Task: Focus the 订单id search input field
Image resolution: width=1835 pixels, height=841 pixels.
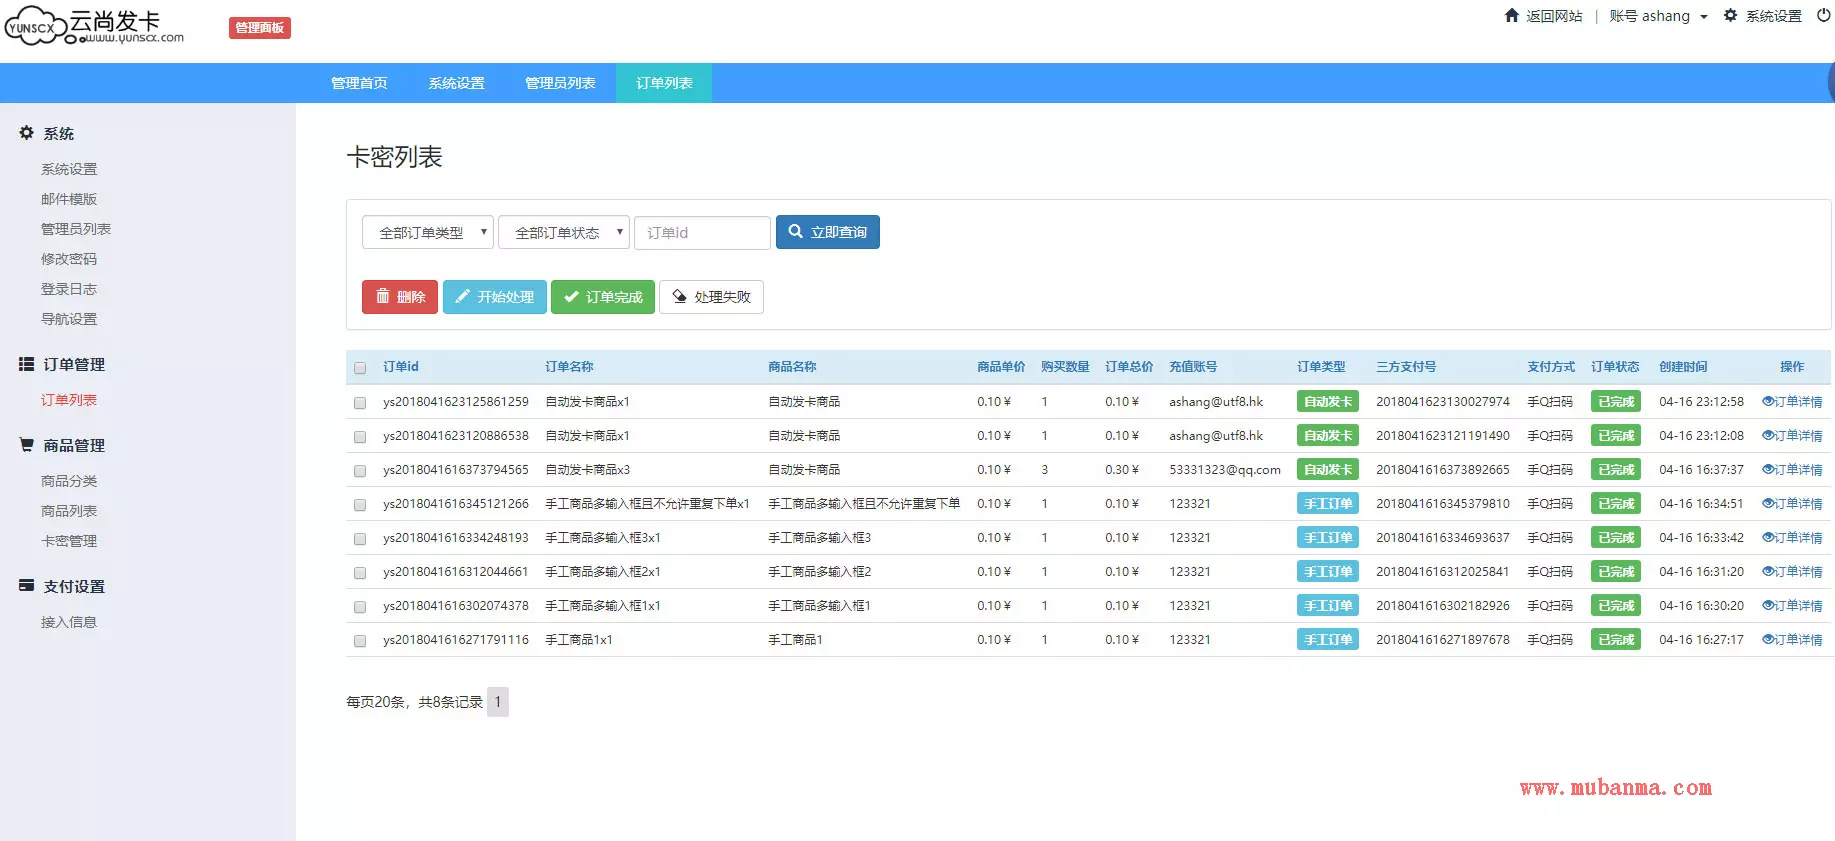Action: [x=702, y=232]
